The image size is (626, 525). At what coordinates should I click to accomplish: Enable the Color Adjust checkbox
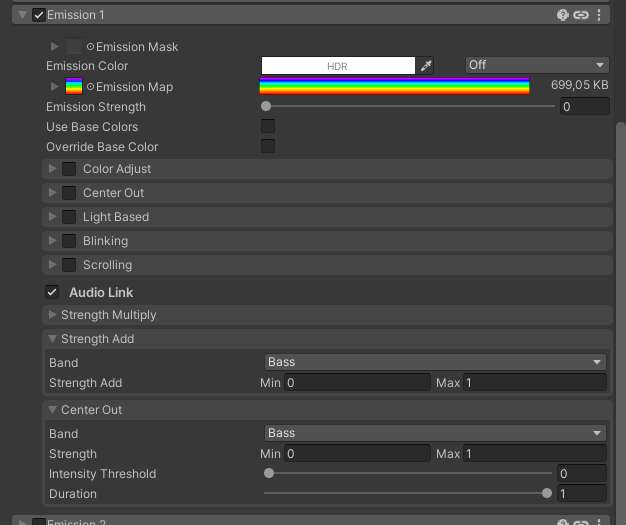pyautogui.click(x=69, y=168)
